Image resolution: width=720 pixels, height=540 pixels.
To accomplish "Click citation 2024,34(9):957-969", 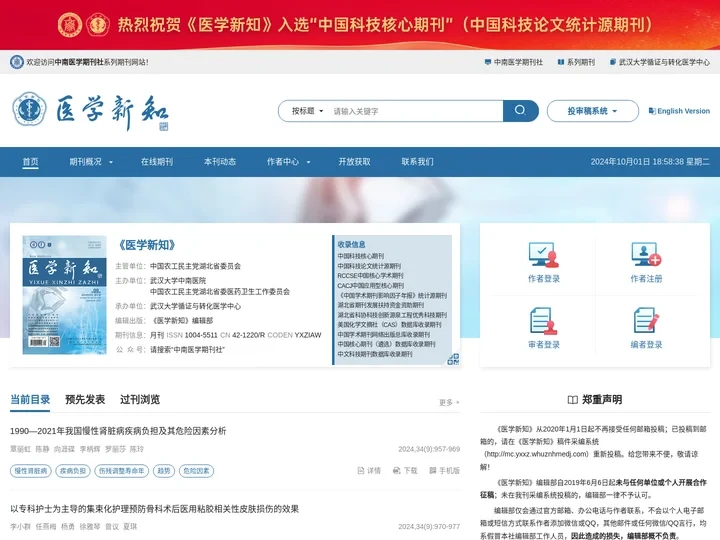I will (x=429, y=449).
